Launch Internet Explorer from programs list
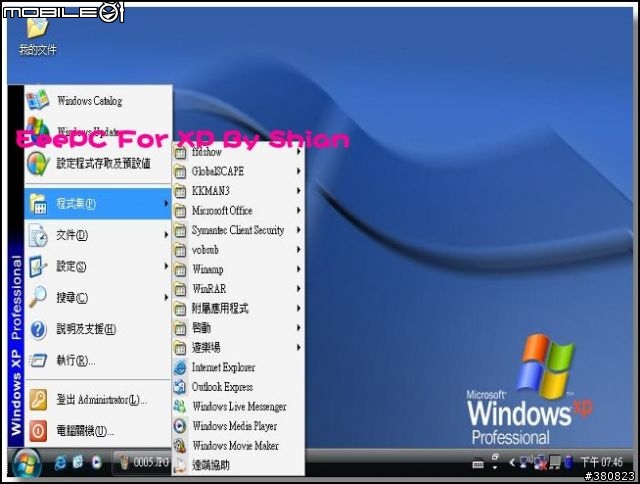 click(x=238, y=367)
